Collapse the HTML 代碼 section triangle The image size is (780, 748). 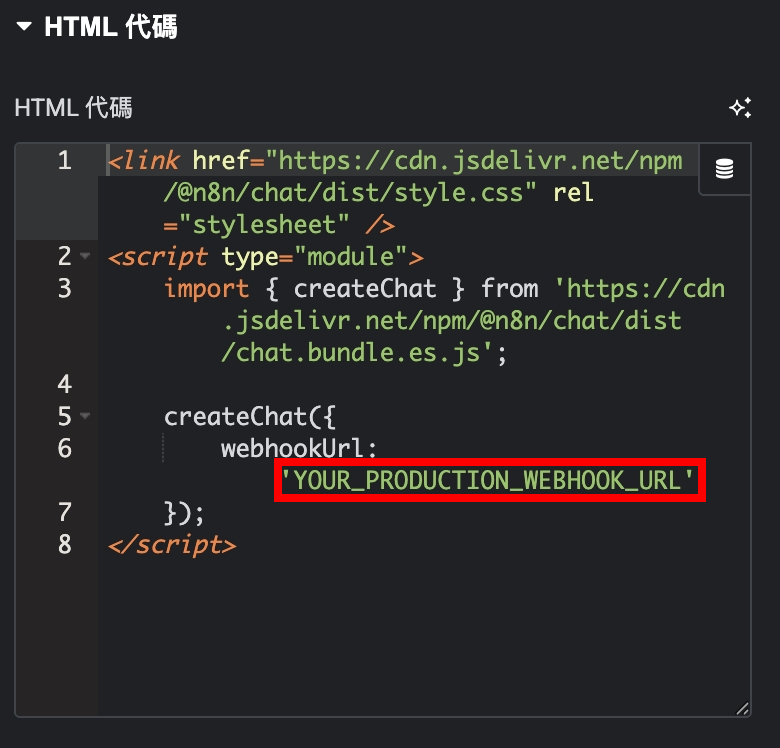tap(24, 26)
